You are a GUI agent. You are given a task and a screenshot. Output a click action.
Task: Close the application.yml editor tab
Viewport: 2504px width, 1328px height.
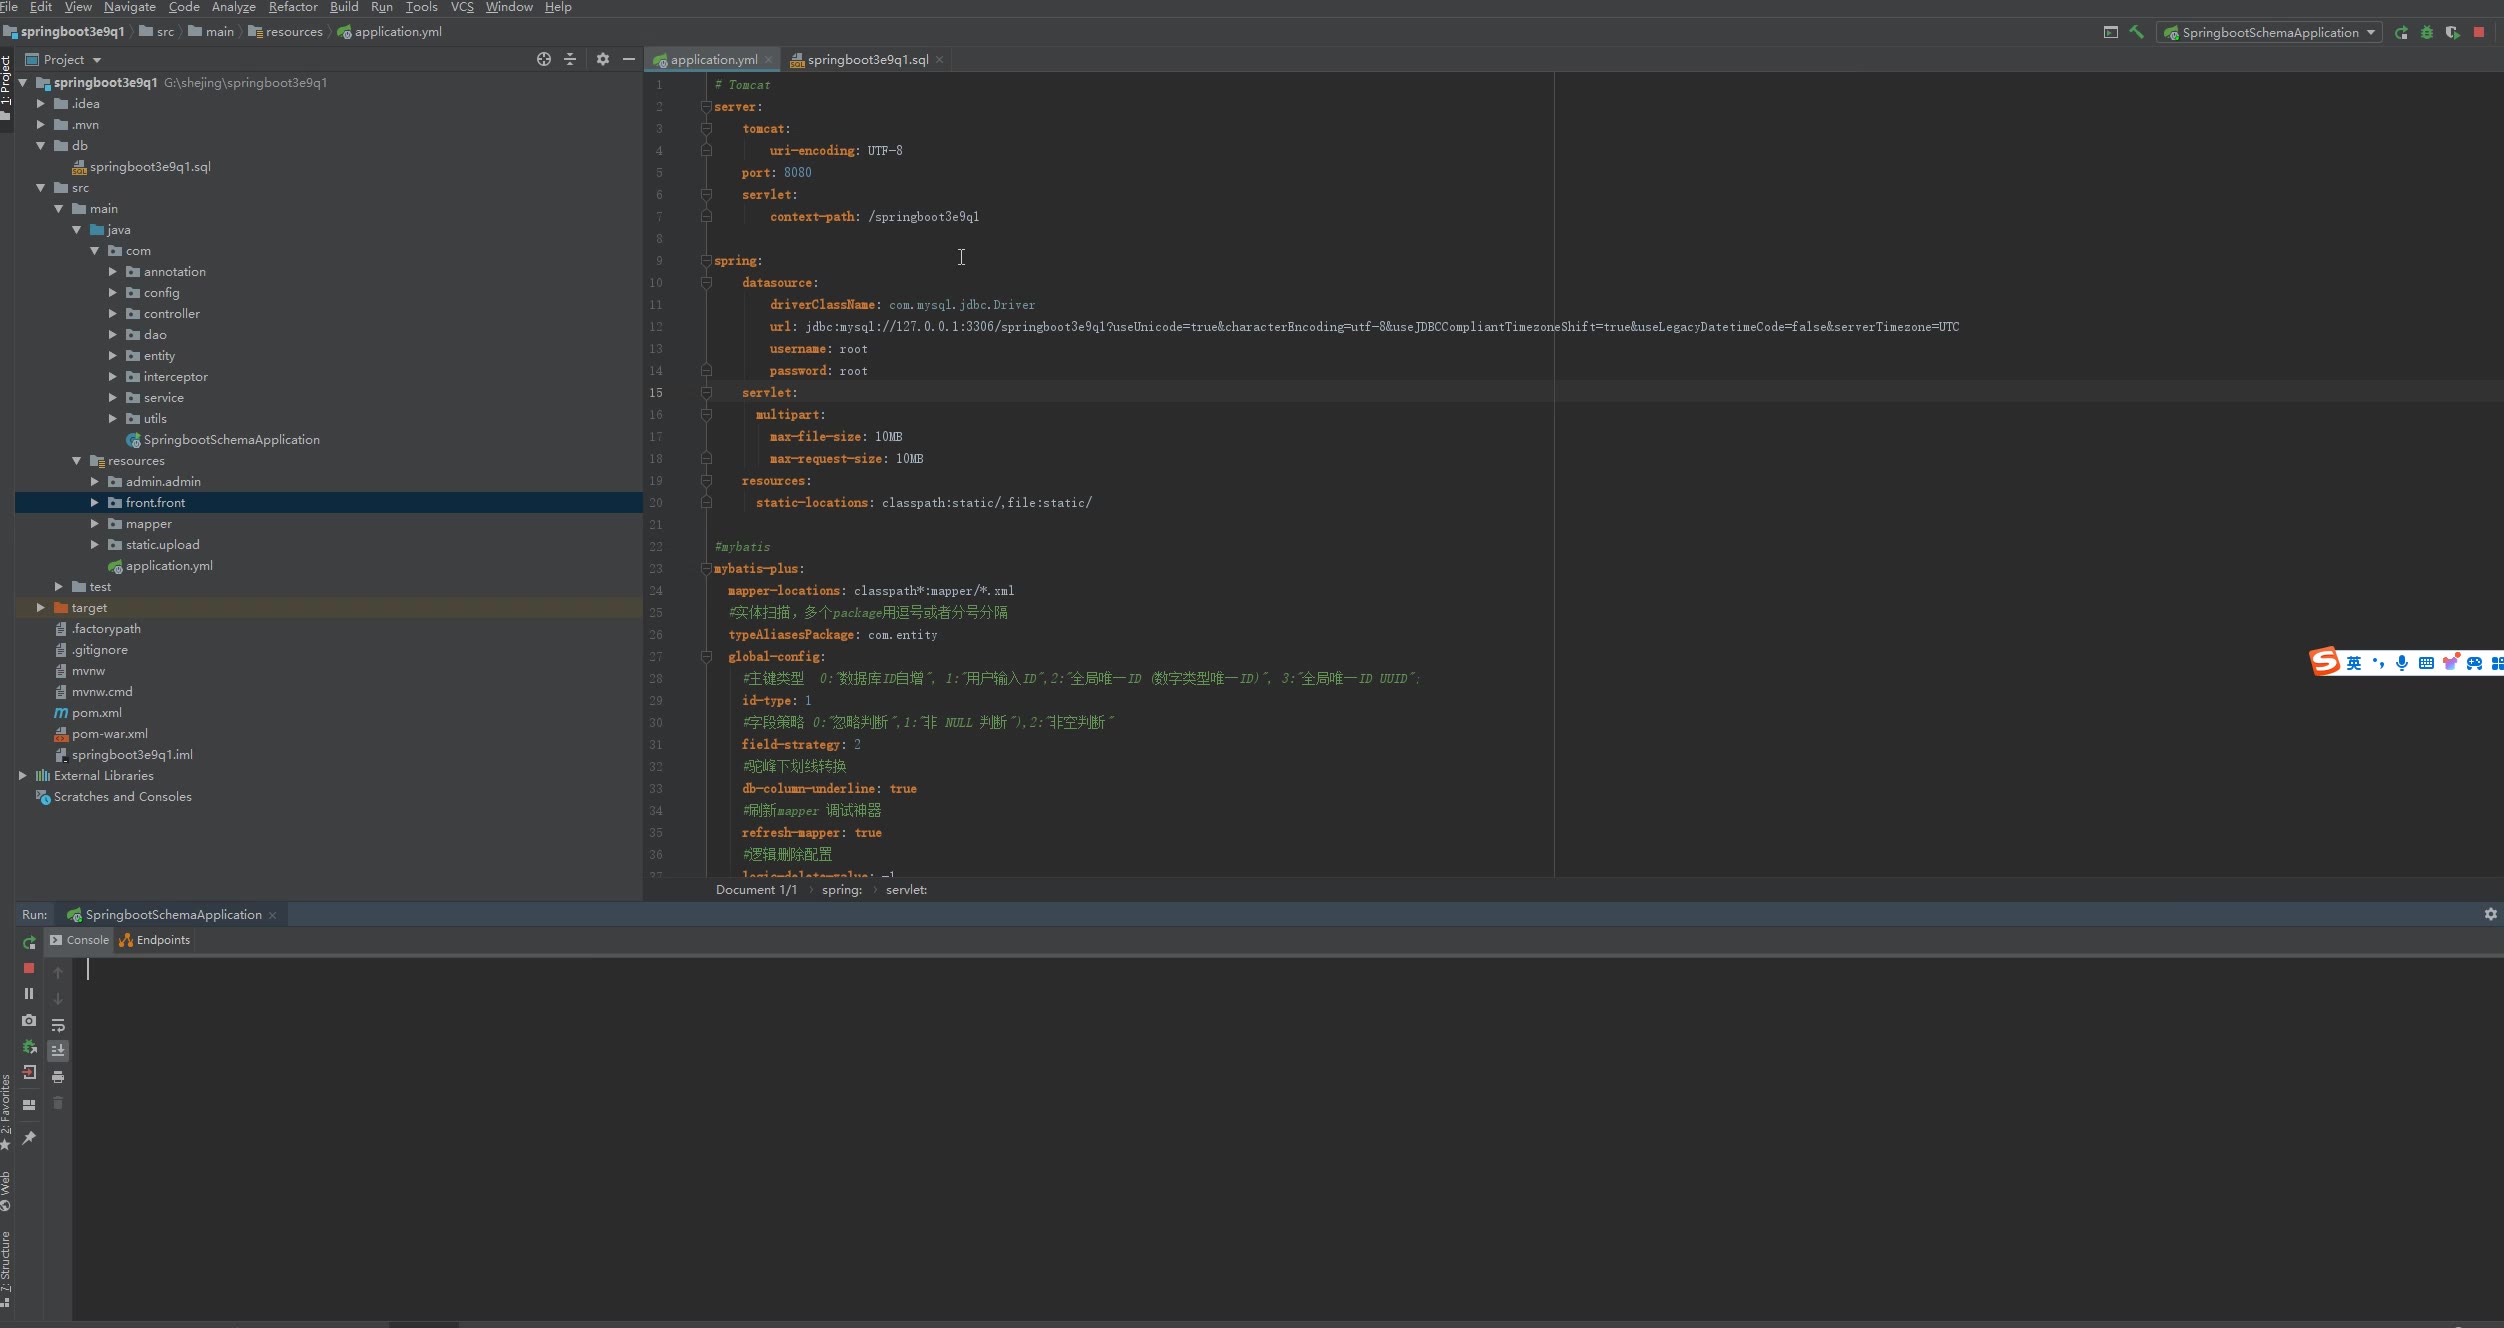tap(768, 60)
